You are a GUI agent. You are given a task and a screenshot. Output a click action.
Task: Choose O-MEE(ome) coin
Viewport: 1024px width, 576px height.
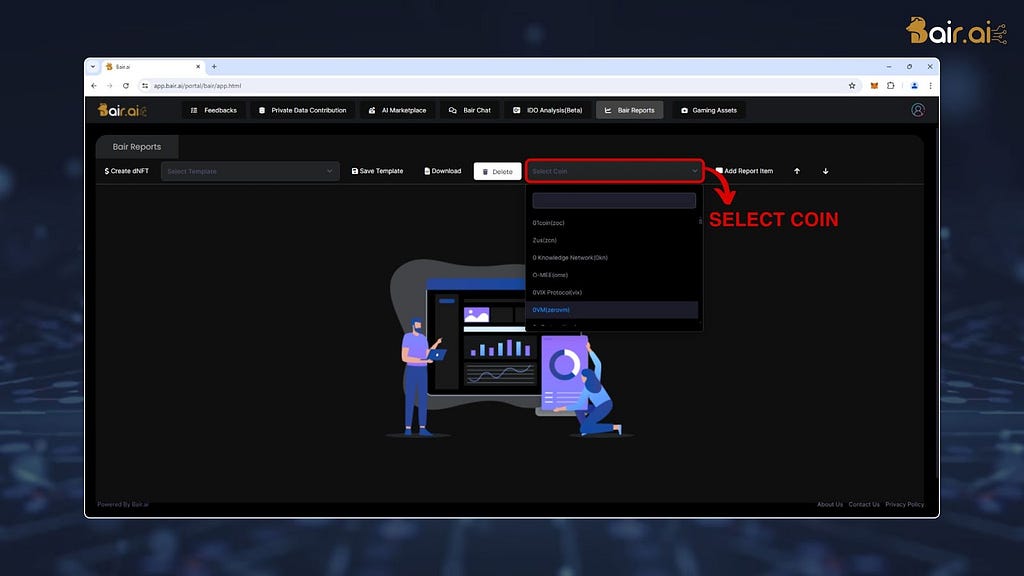click(612, 275)
